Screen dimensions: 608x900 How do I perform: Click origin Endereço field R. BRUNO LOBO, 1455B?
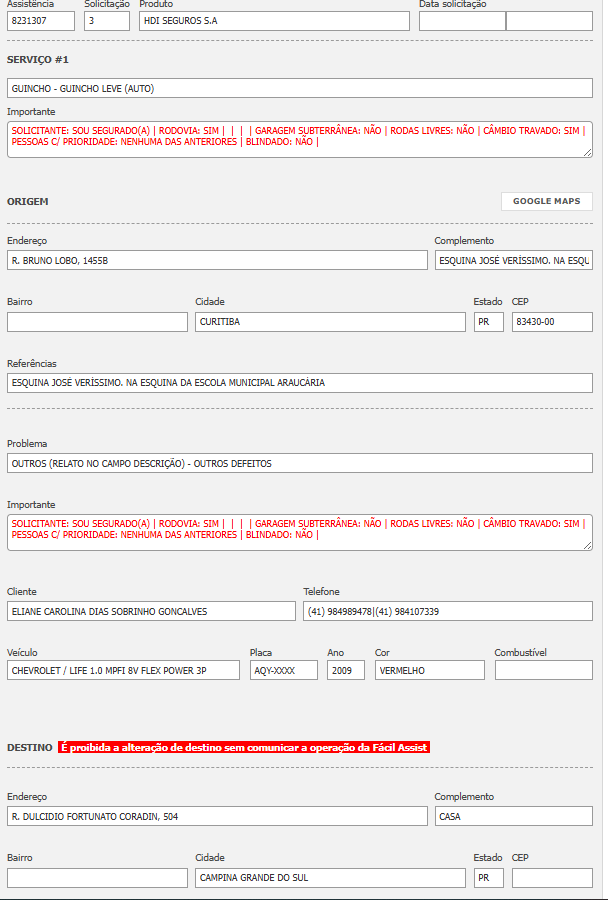tap(217, 260)
